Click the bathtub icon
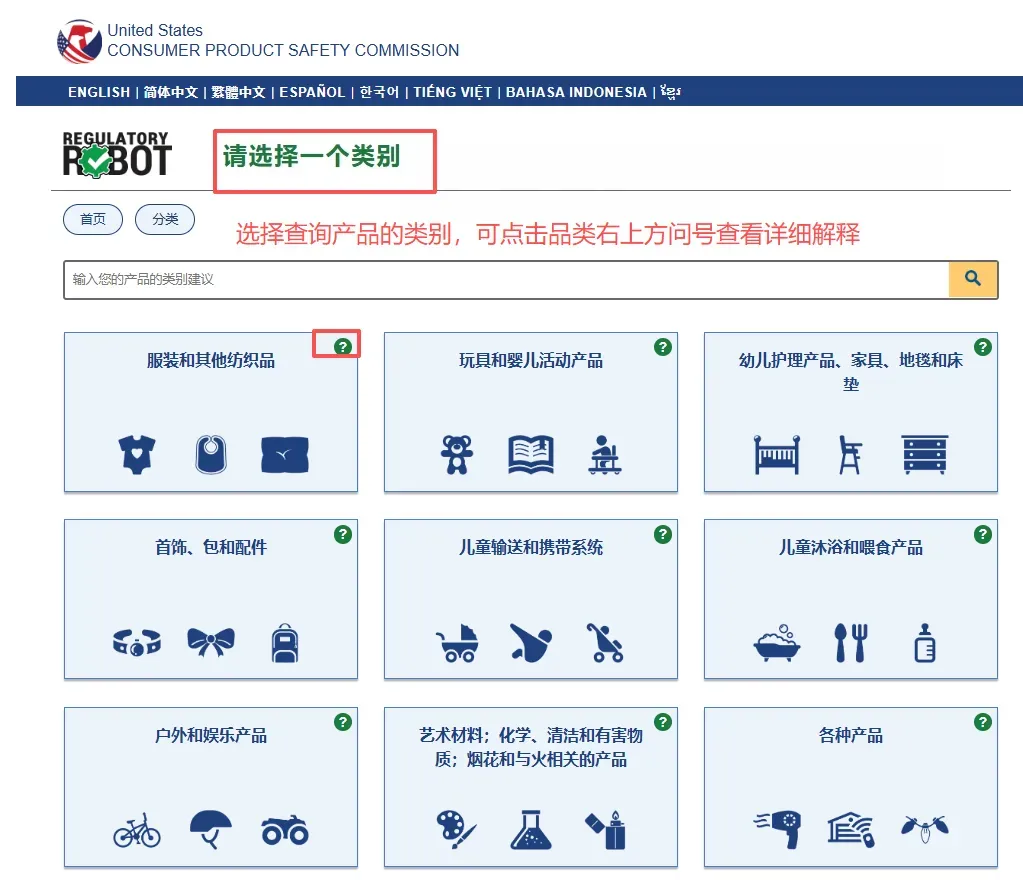Viewport: 1023px width, 882px height. 776,643
